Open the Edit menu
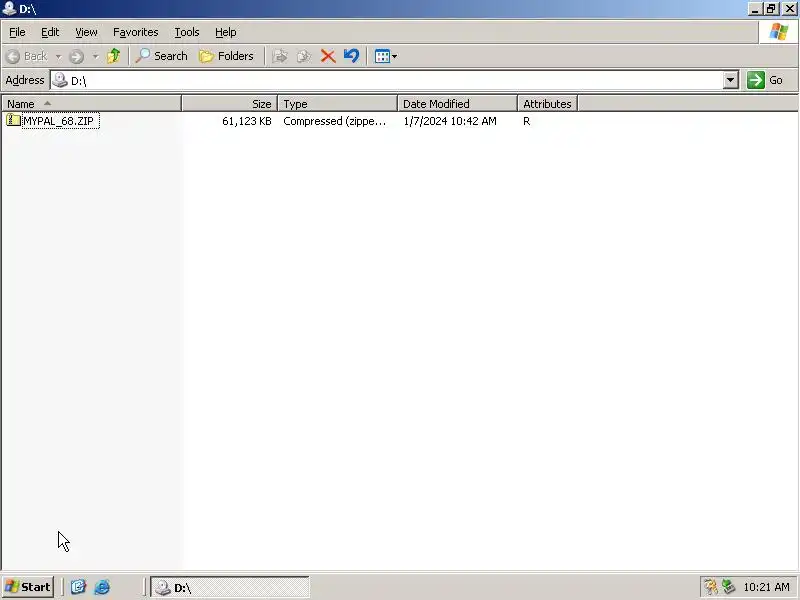 50,32
